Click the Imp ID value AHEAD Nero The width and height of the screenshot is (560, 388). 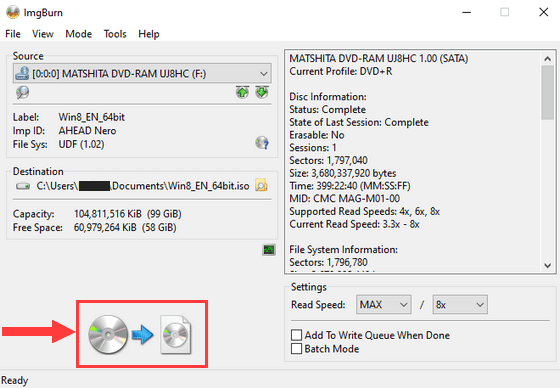pos(87,131)
